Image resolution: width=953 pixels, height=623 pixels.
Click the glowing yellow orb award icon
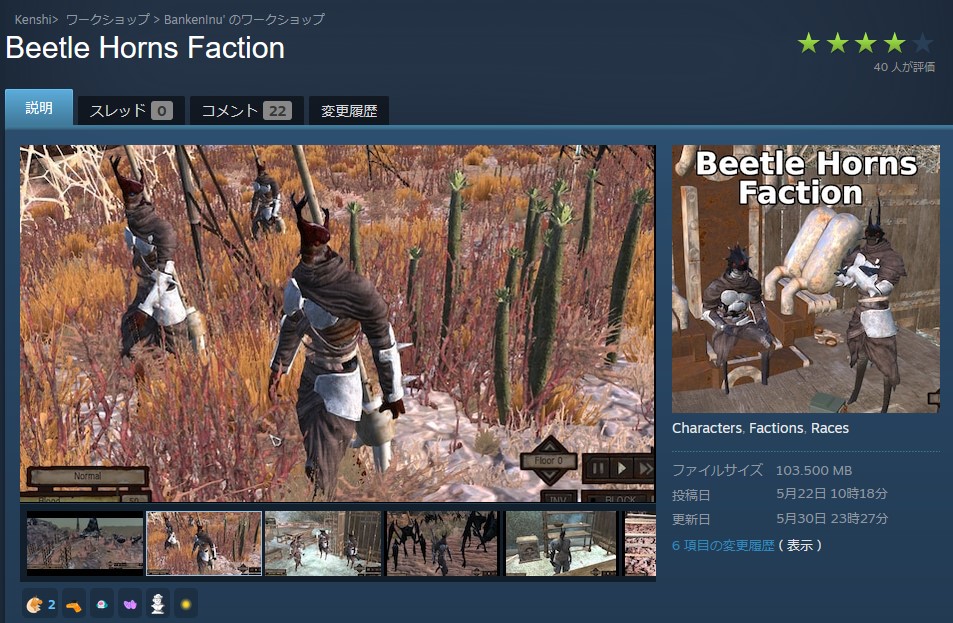tap(186, 604)
